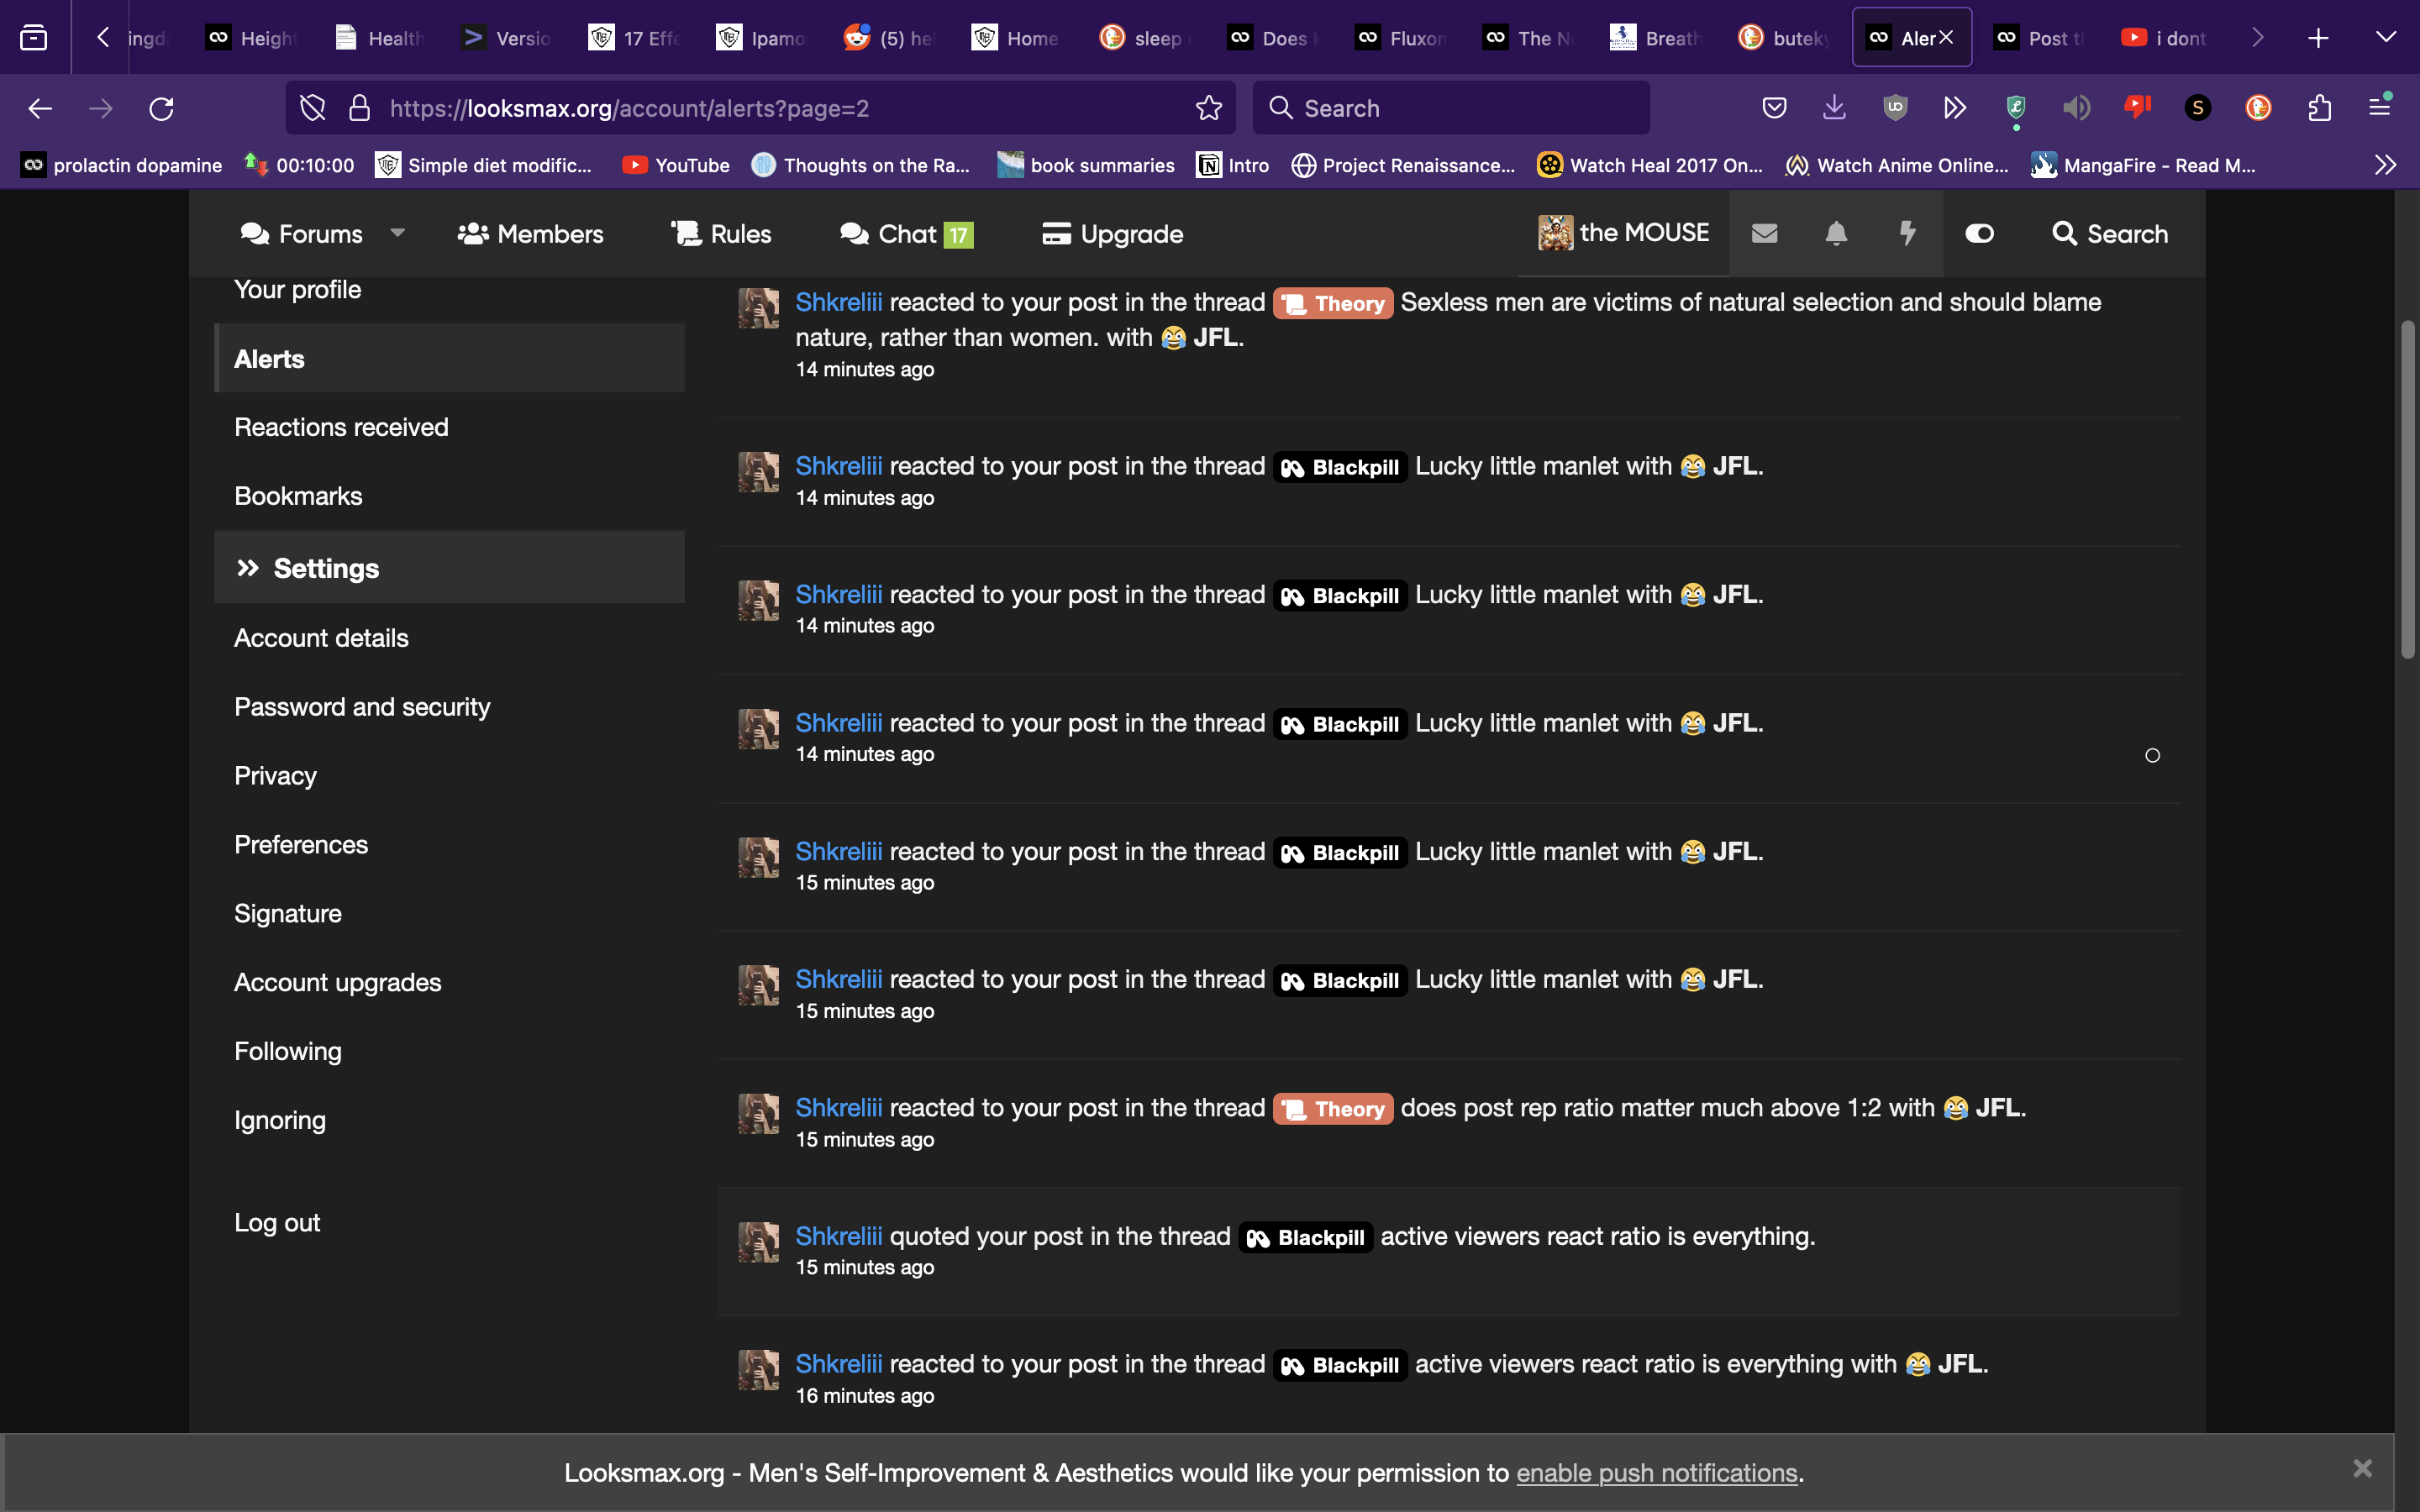Click the lightning bolt what's new icon

(1907, 233)
